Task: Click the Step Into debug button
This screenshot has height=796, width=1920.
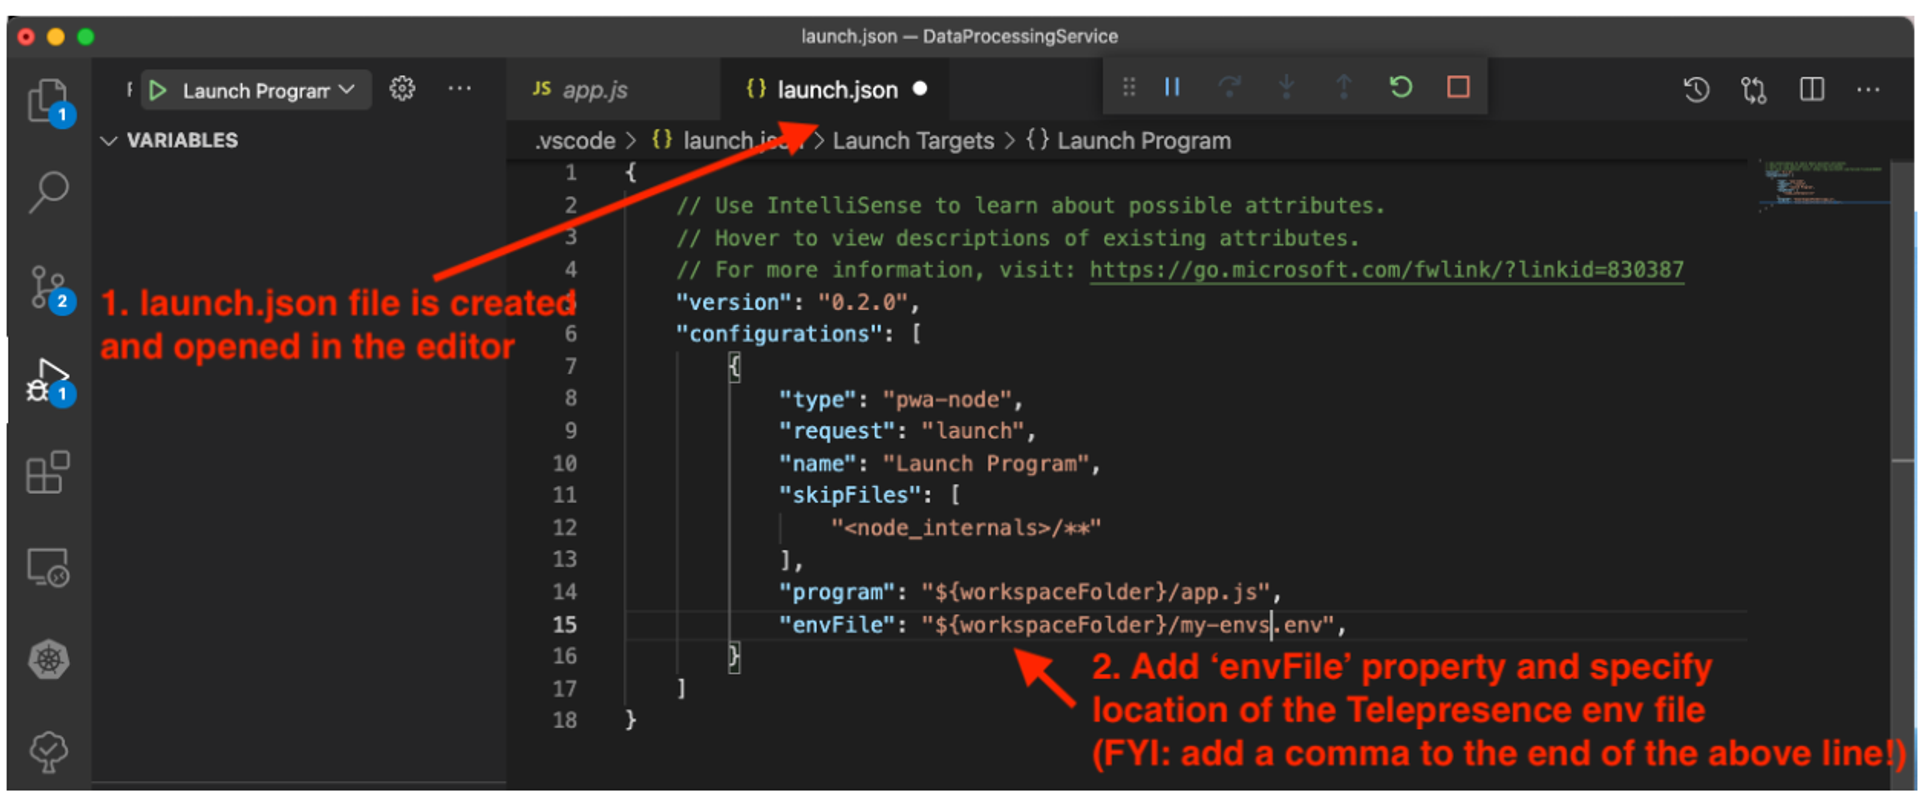Action: (x=1287, y=88)
